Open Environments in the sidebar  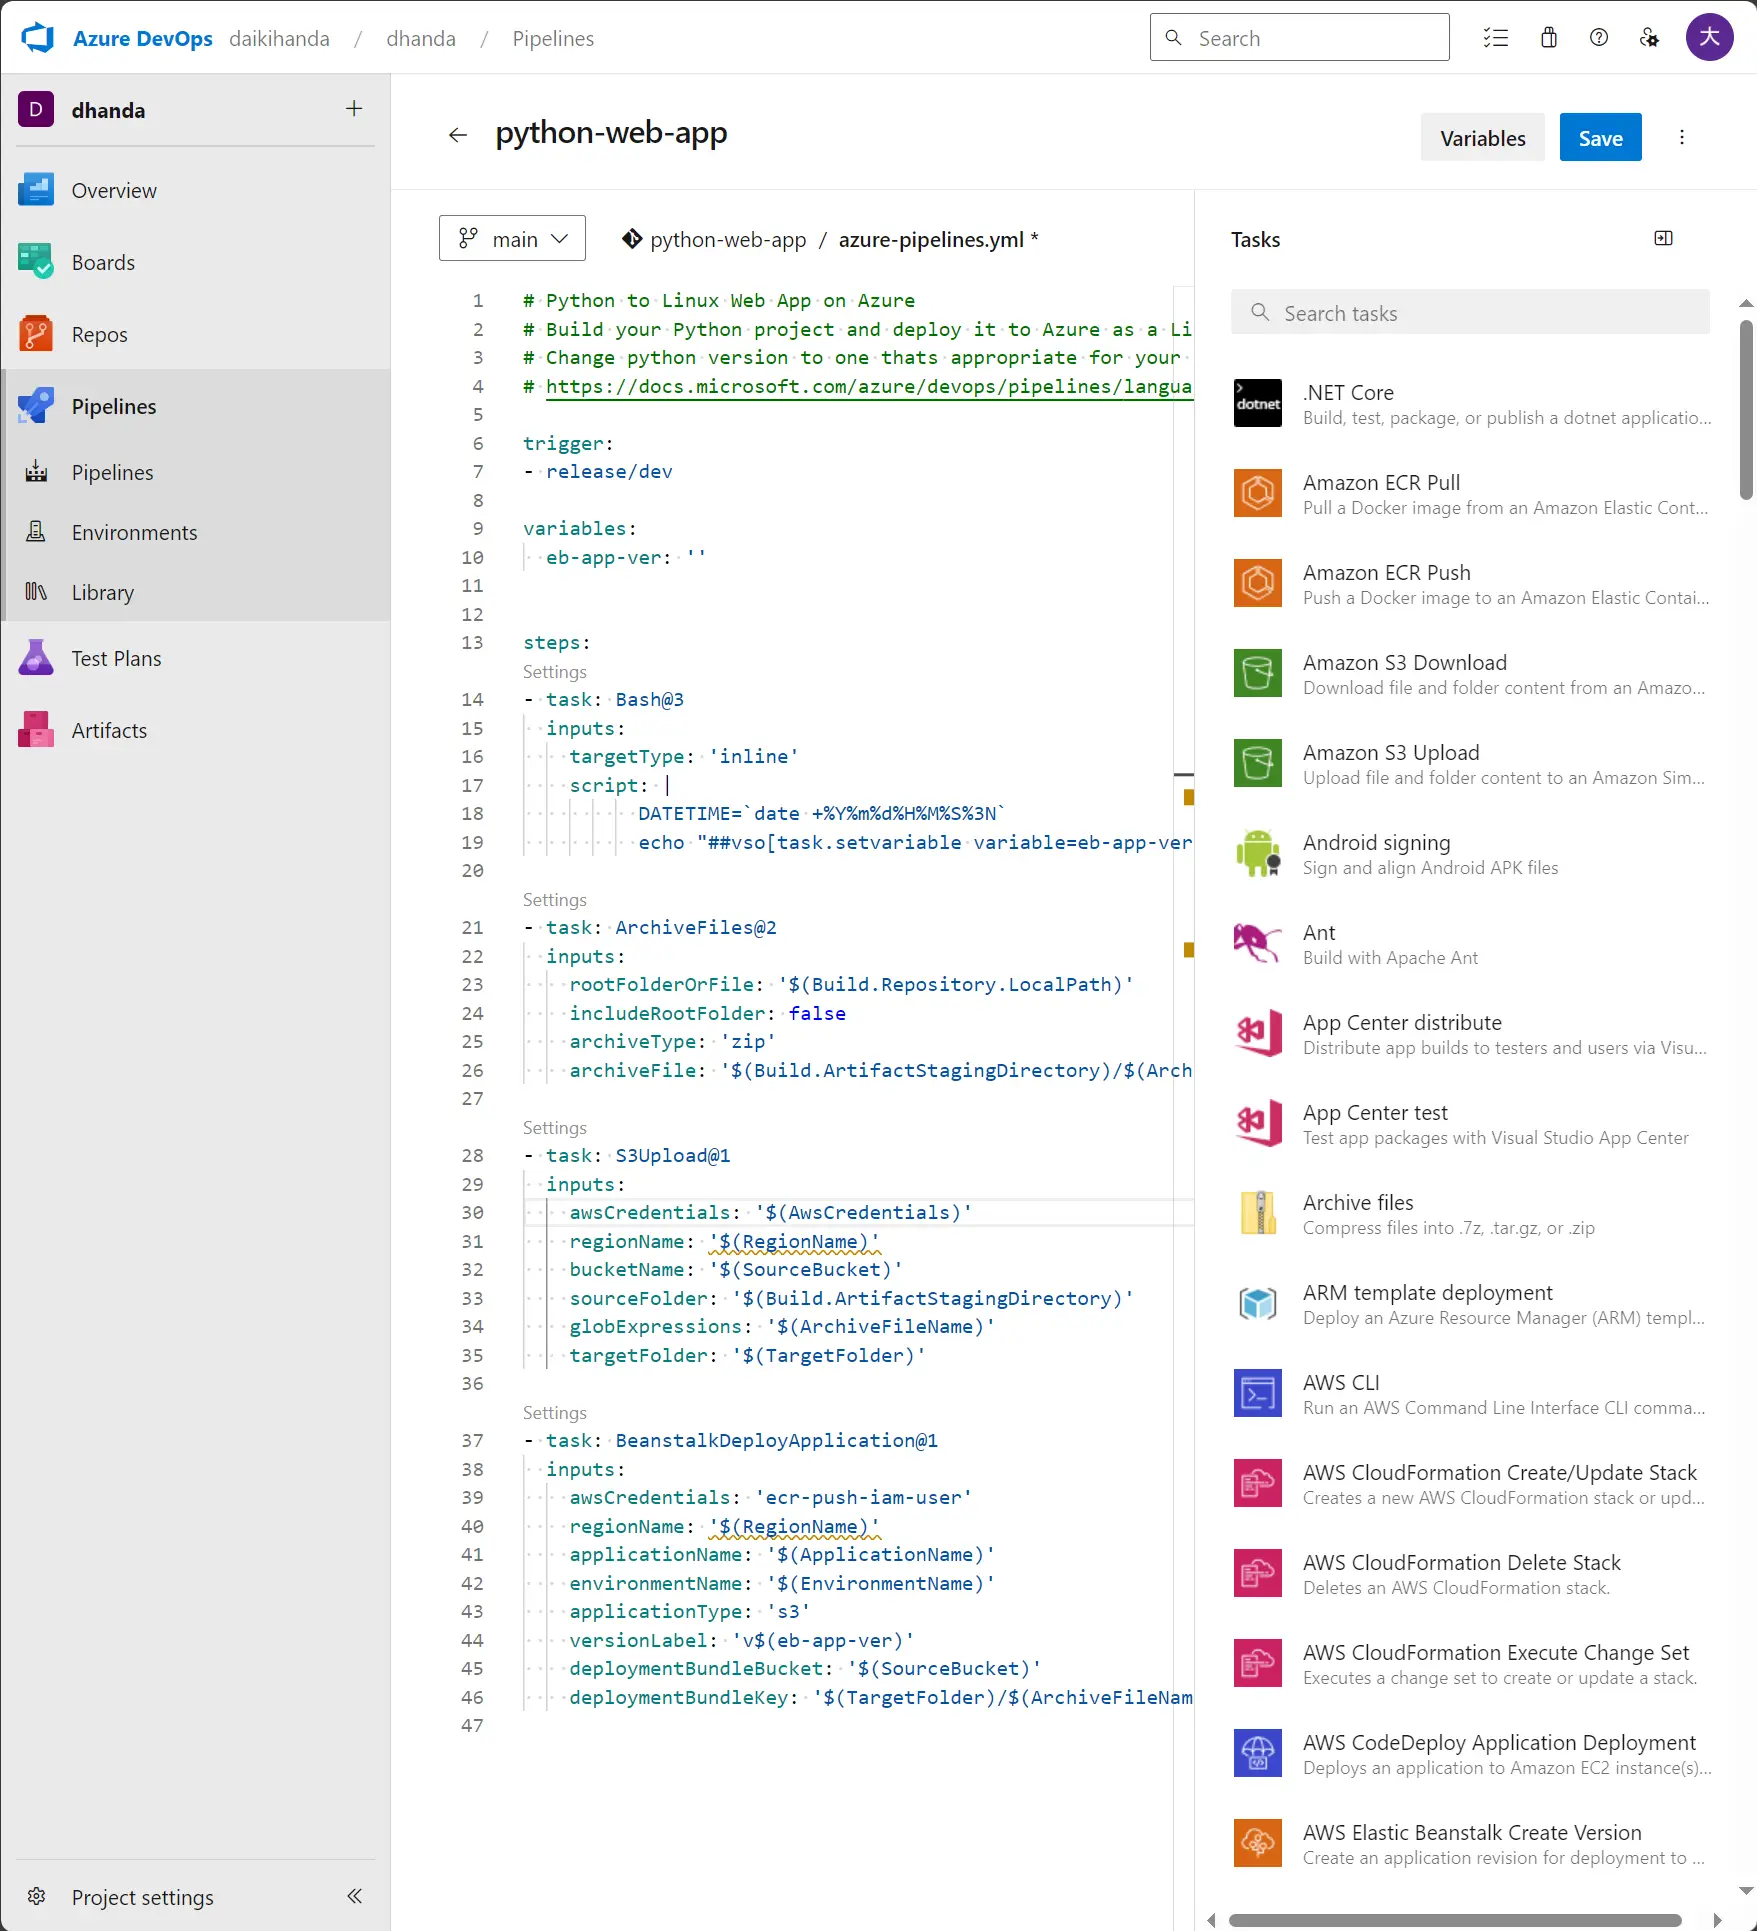point(196,532)
